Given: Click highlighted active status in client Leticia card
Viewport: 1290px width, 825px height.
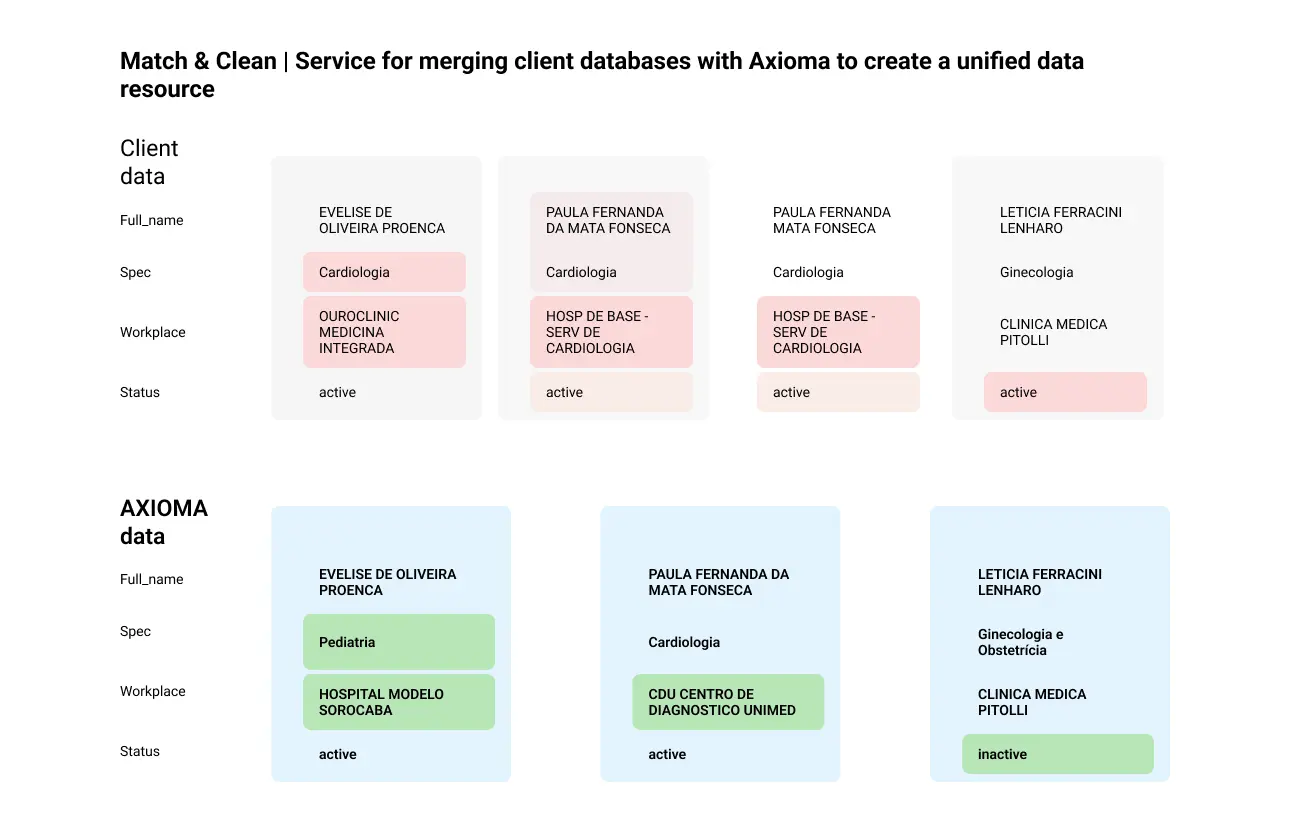Looking at the screenshot, I should (x=1065, y=392).
